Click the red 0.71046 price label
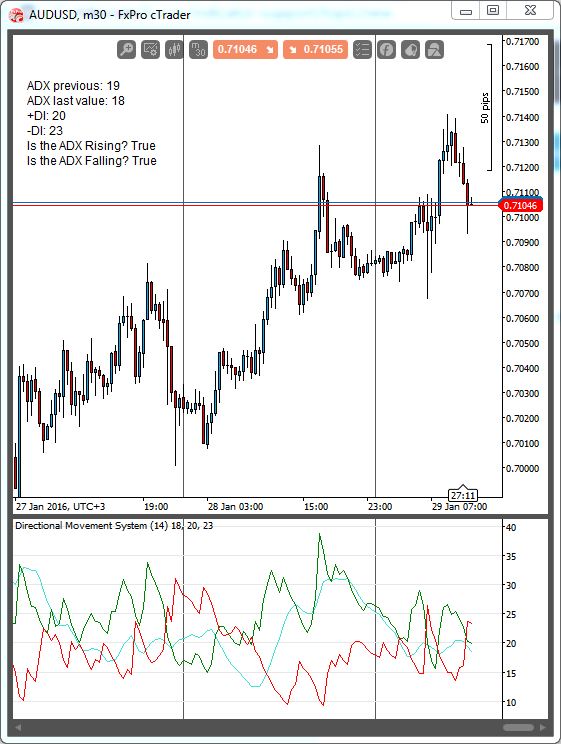The image size is (561, 744). (521, 205)
